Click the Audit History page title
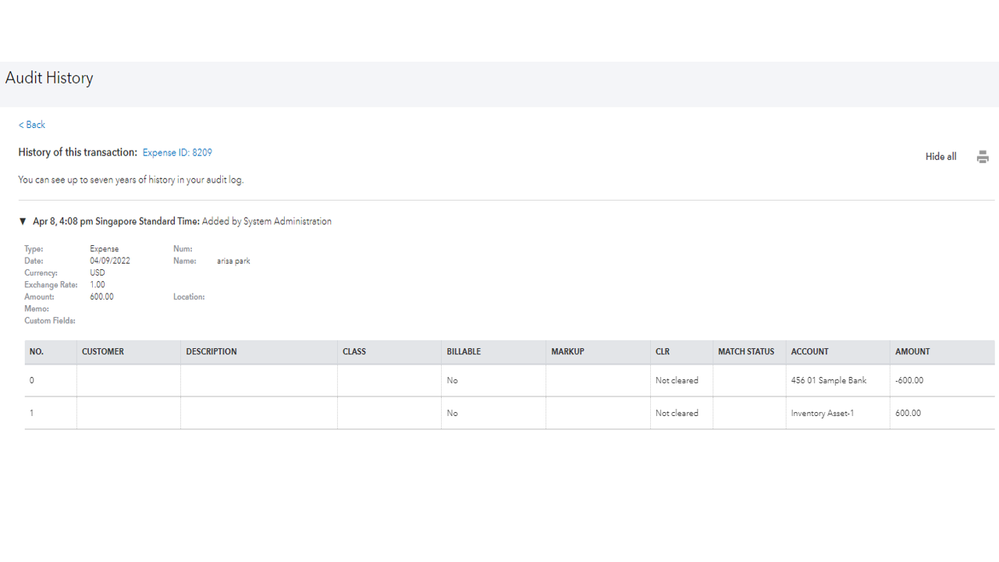 coord(49,78)
